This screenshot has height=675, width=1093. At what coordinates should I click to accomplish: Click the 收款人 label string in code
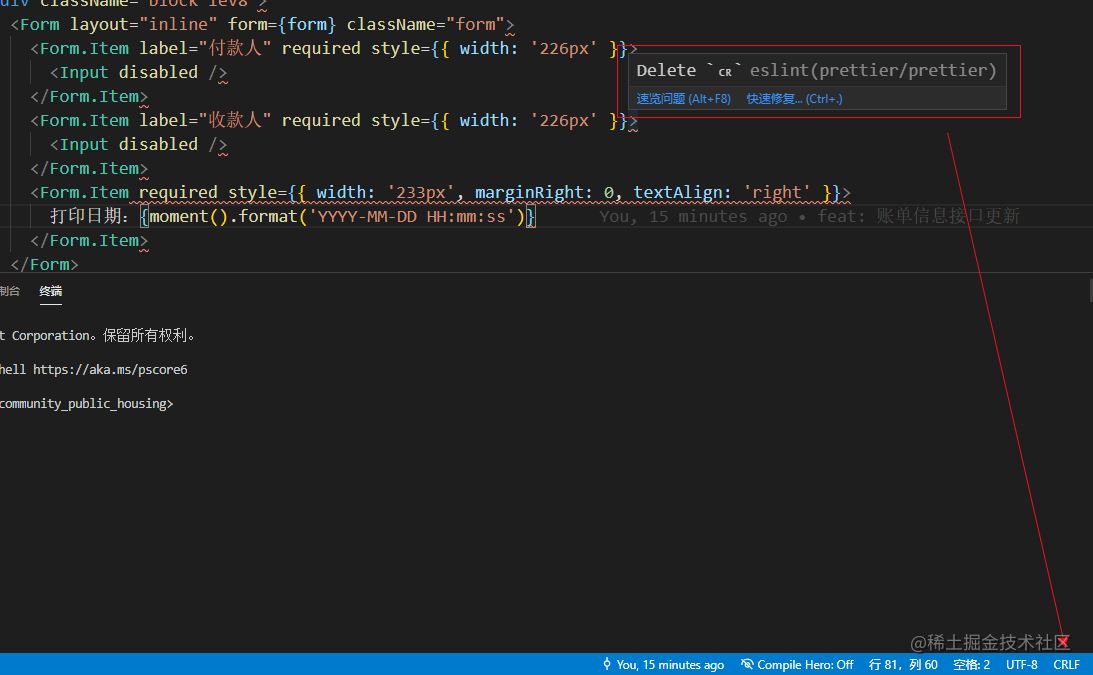coord(235,121)
